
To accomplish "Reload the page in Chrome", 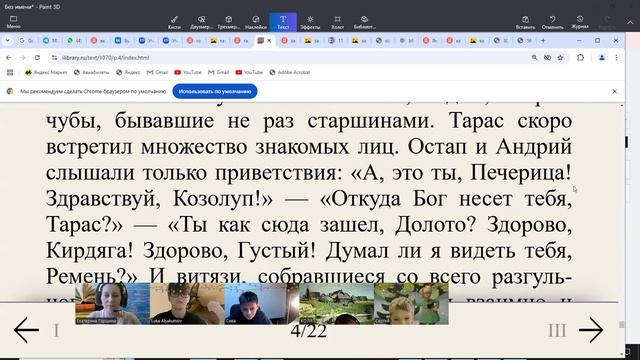I will (x=37, y=58).
